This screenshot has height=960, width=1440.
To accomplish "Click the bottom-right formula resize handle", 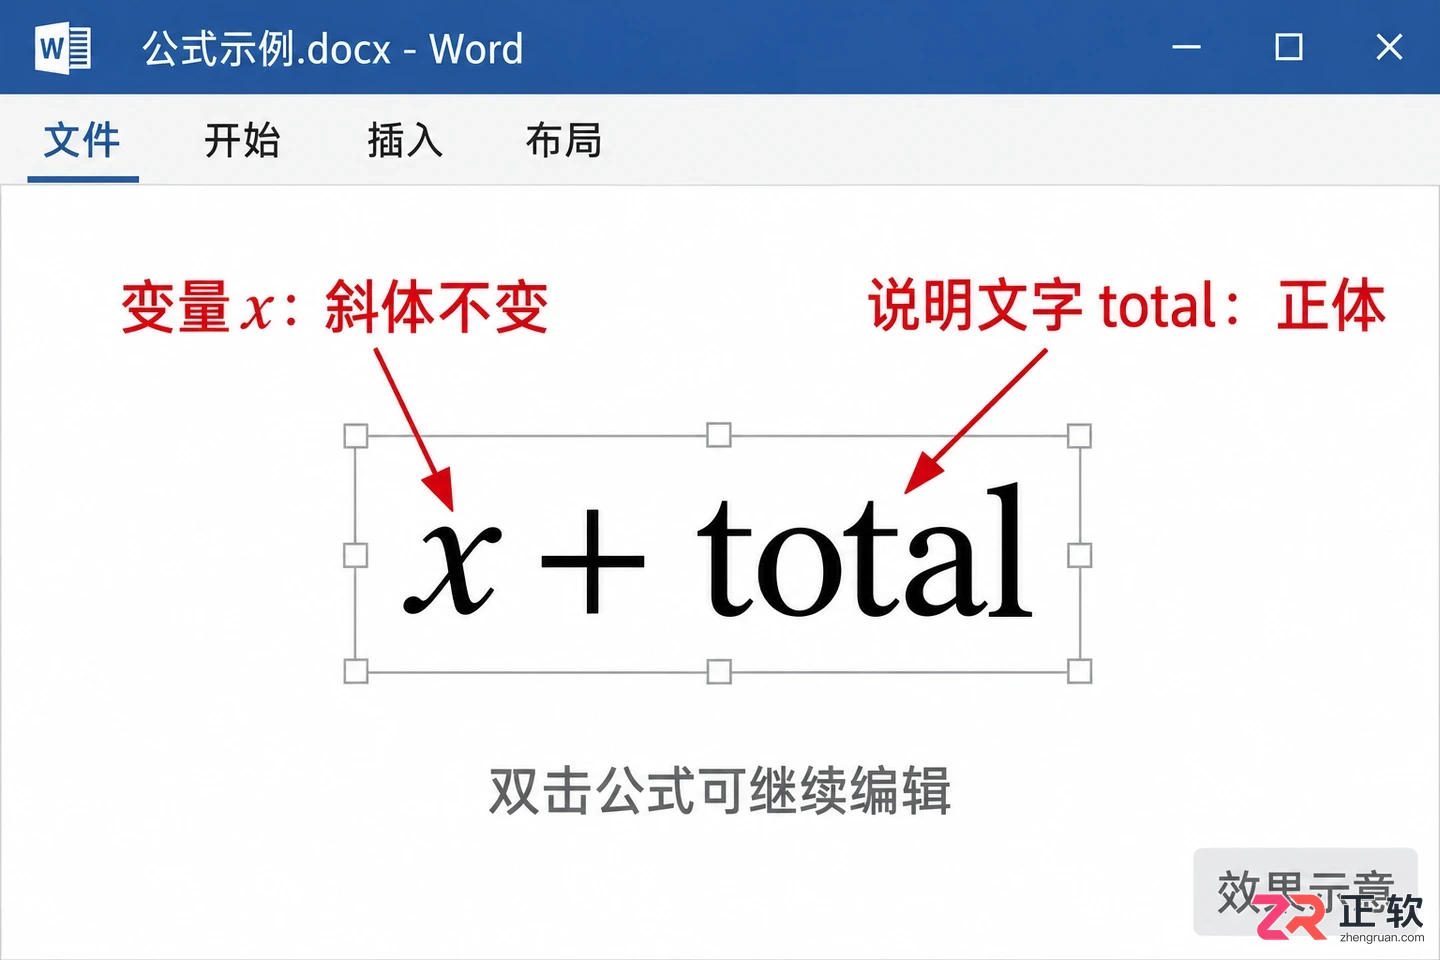I will coord(1079,671).
